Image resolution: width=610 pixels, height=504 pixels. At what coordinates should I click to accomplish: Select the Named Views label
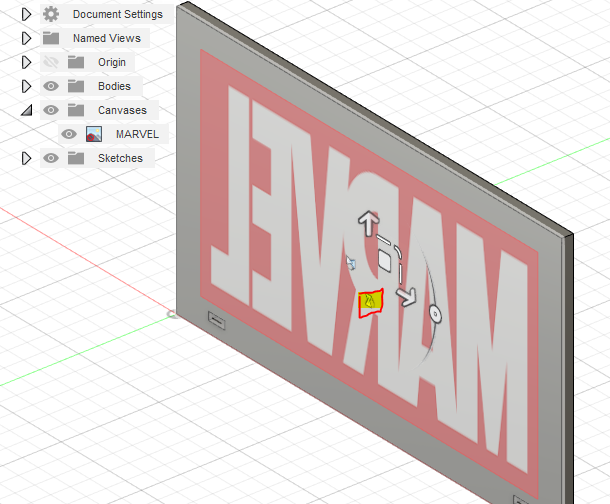click(107, 38)
